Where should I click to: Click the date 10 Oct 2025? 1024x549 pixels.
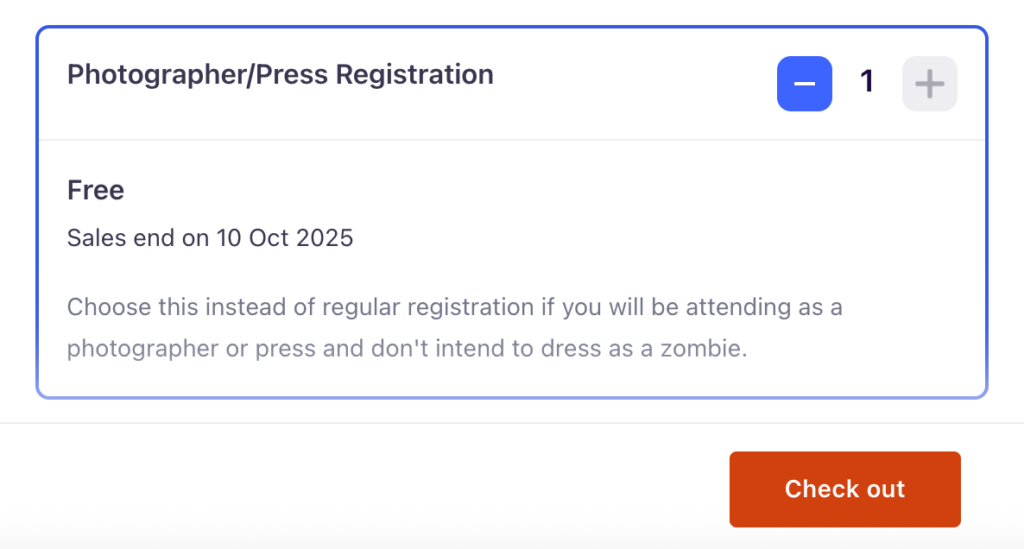point(285,238)
